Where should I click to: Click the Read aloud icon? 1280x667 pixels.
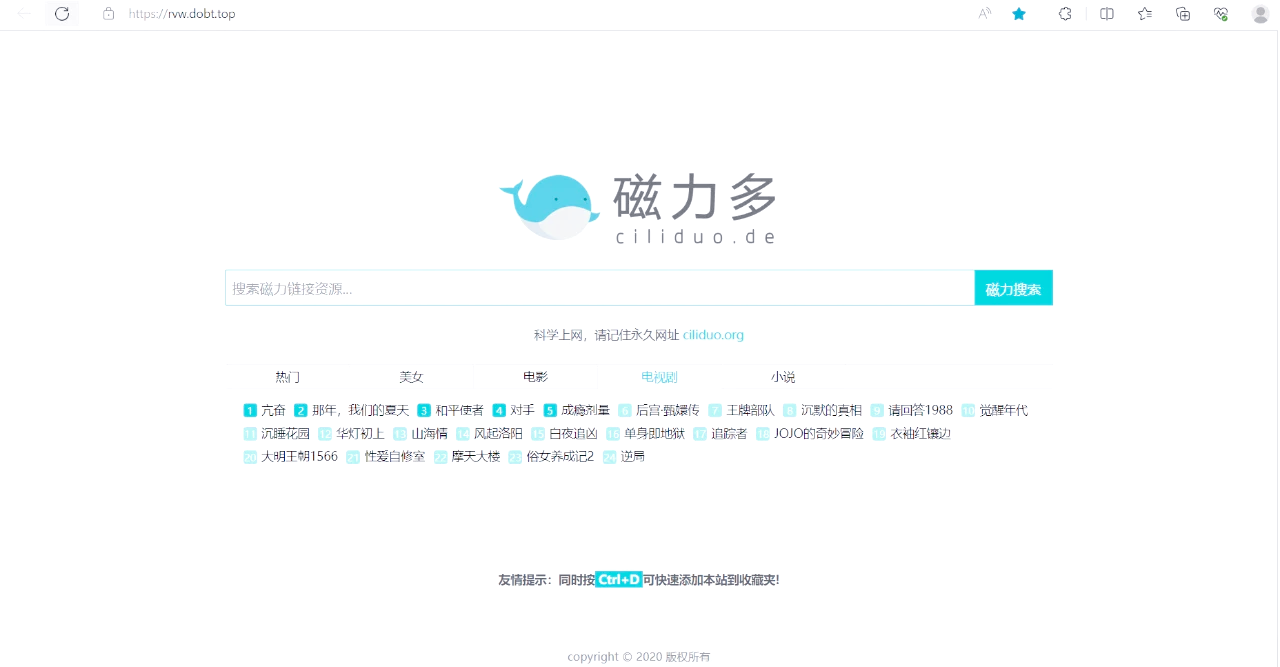pyautogui.click(x=985, y=14)
